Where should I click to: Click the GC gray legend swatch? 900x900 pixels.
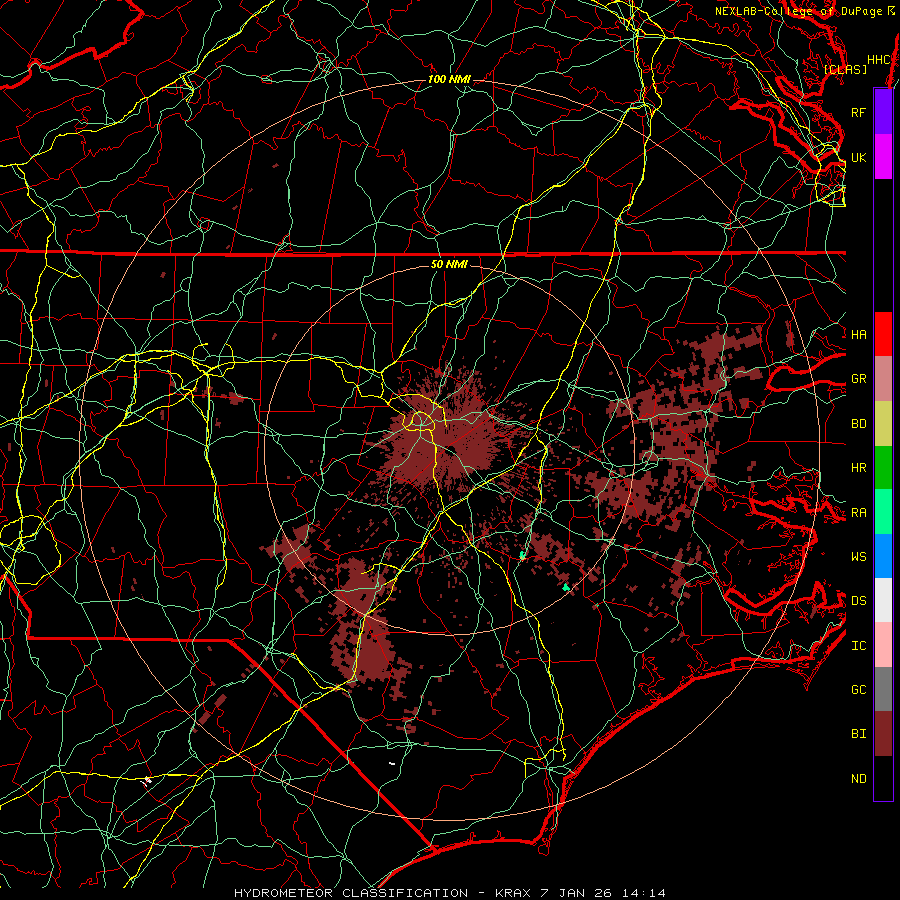pyautogui.click(x=883, y=689)
